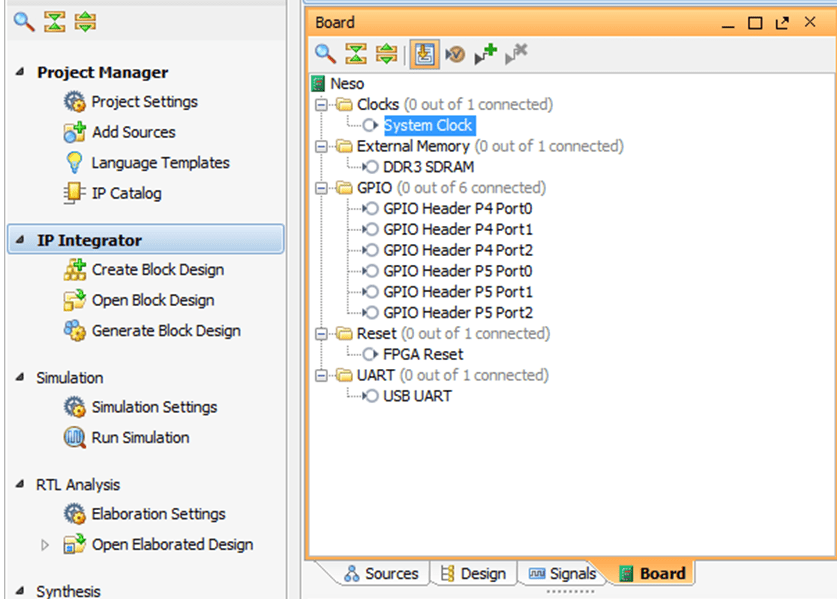Click the green-plus connect icon in Board toolbar
The height and width of the screenshot is (599, 837).
click(485, 55)
